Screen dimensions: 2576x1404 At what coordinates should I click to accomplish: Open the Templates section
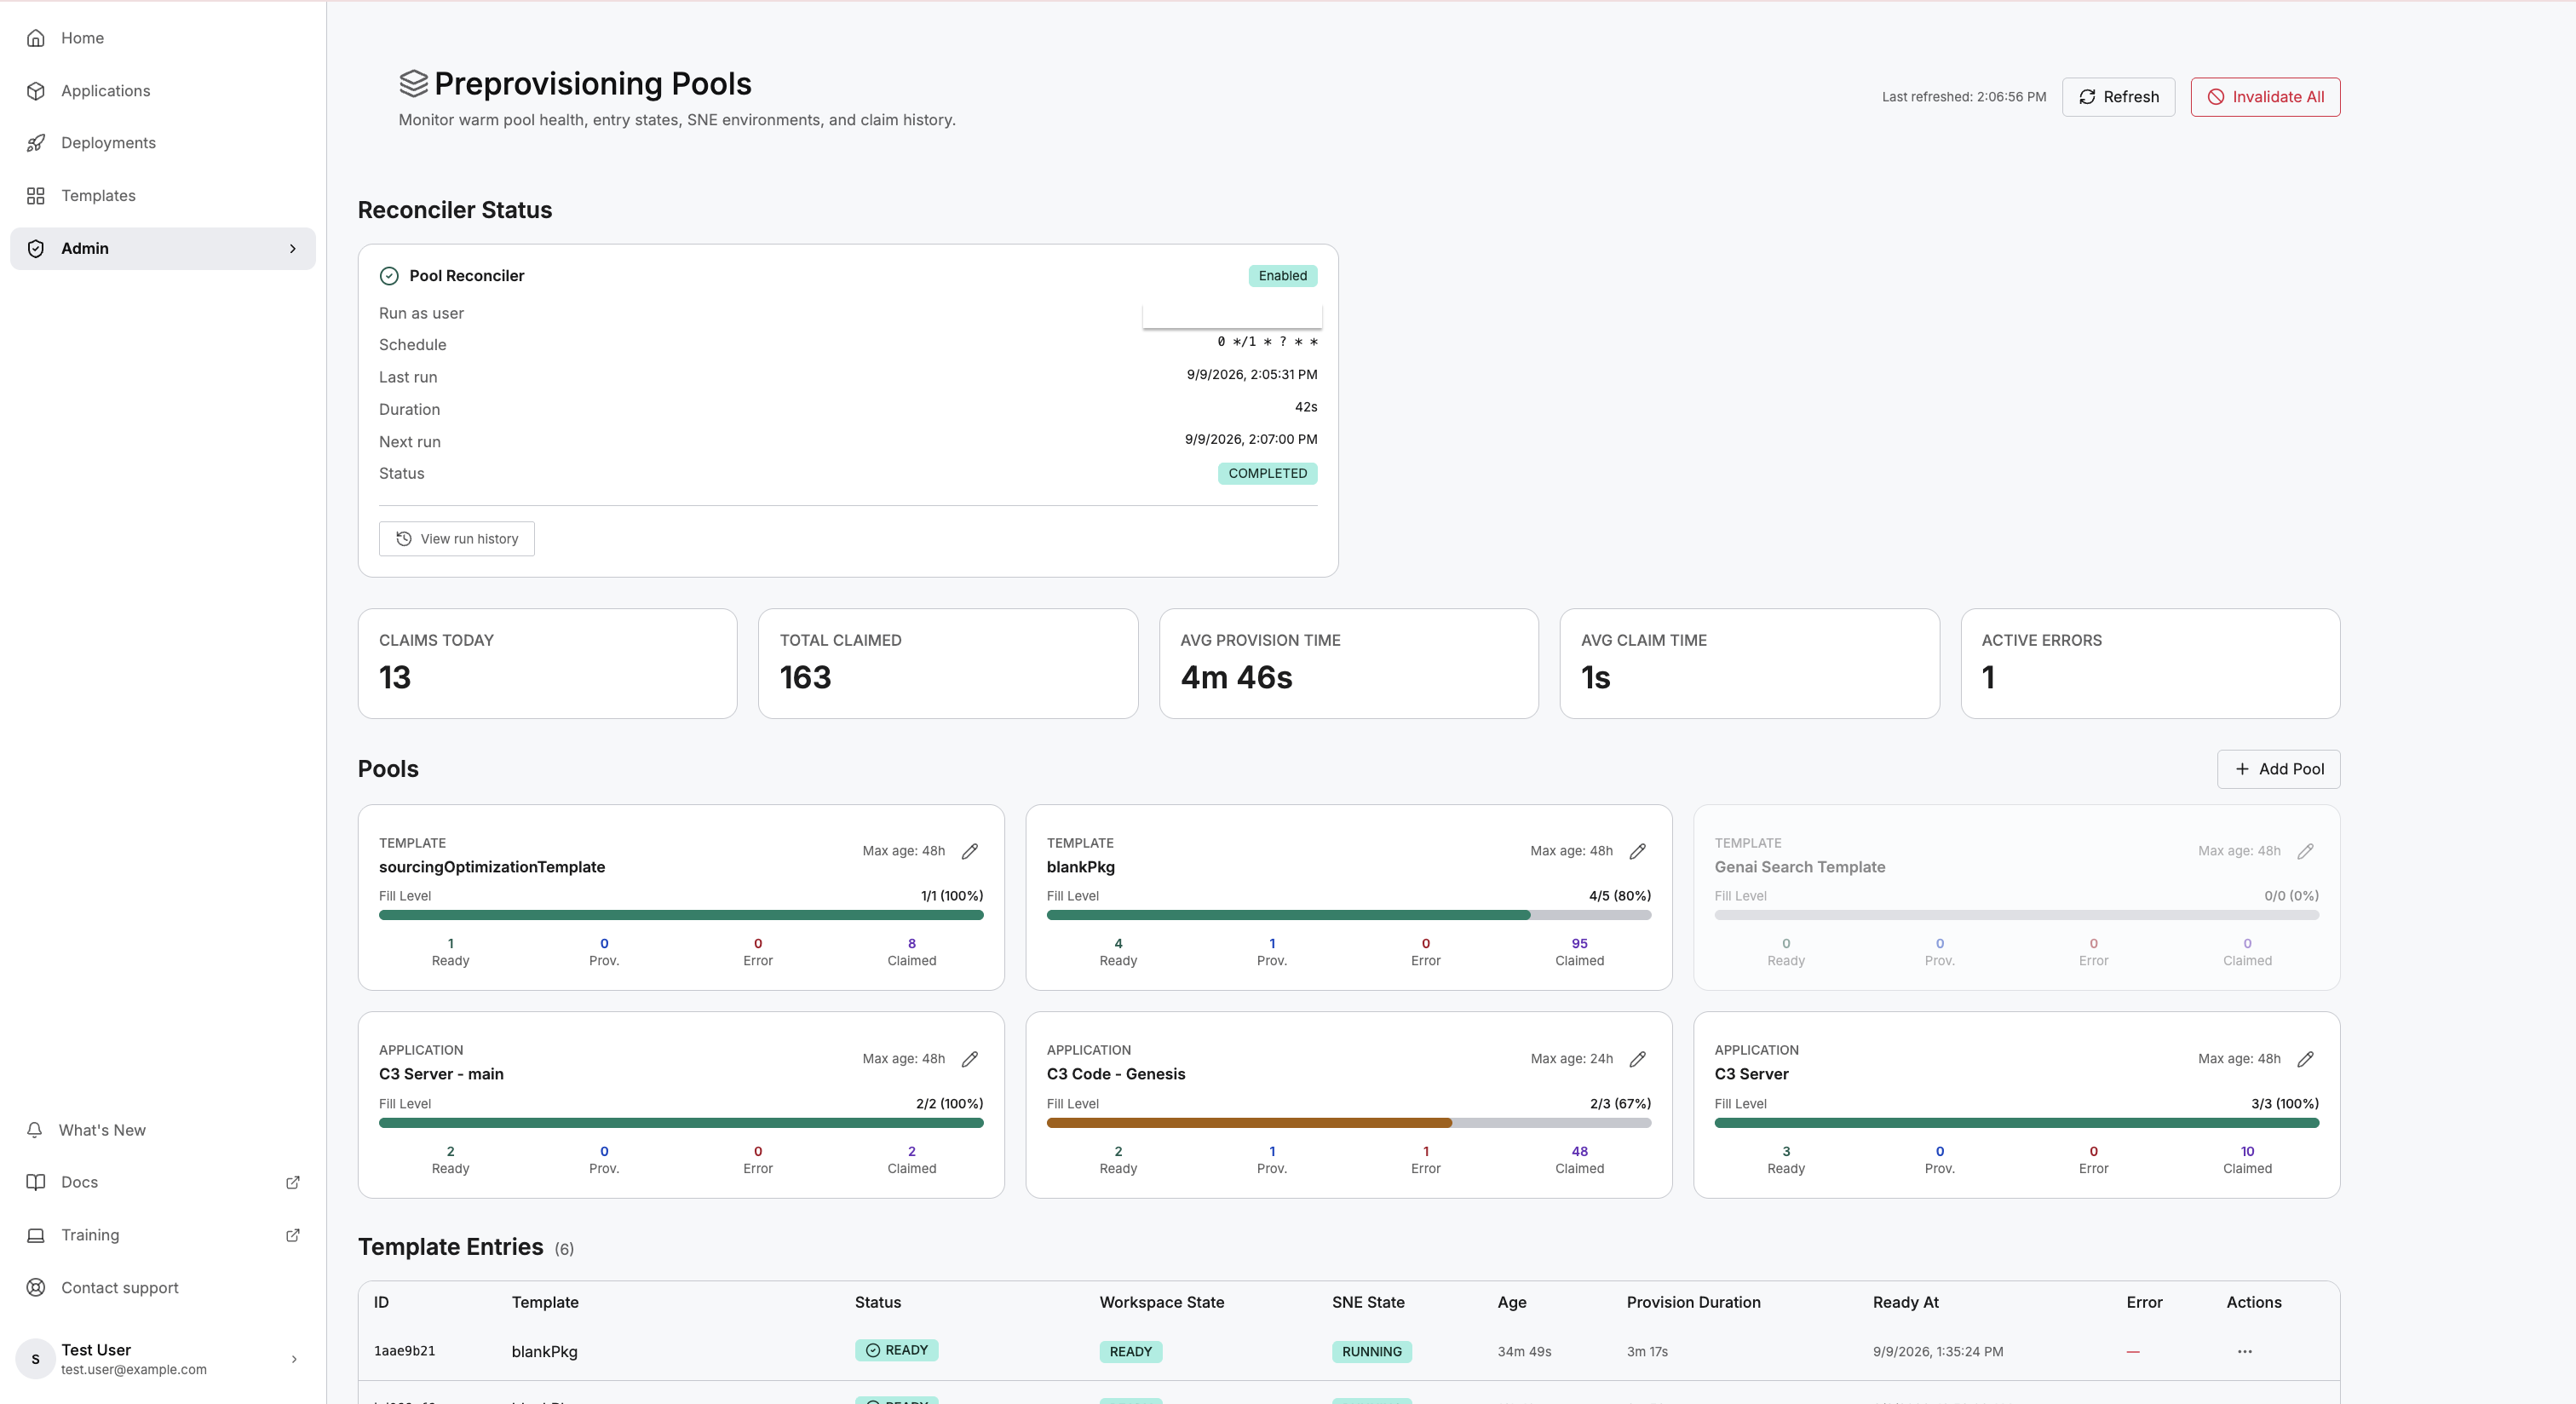(98, 196)
